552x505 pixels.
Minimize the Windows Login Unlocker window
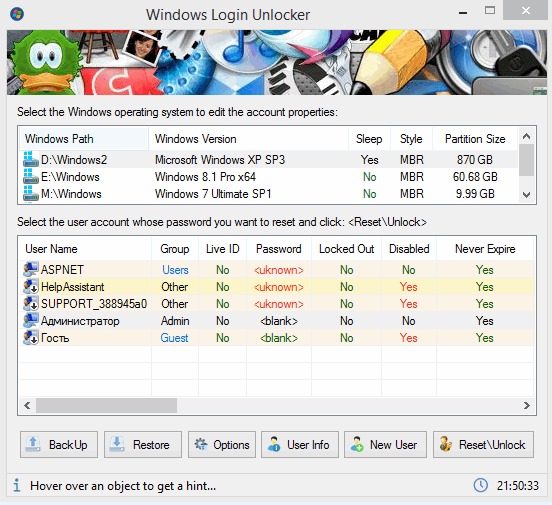463,13
